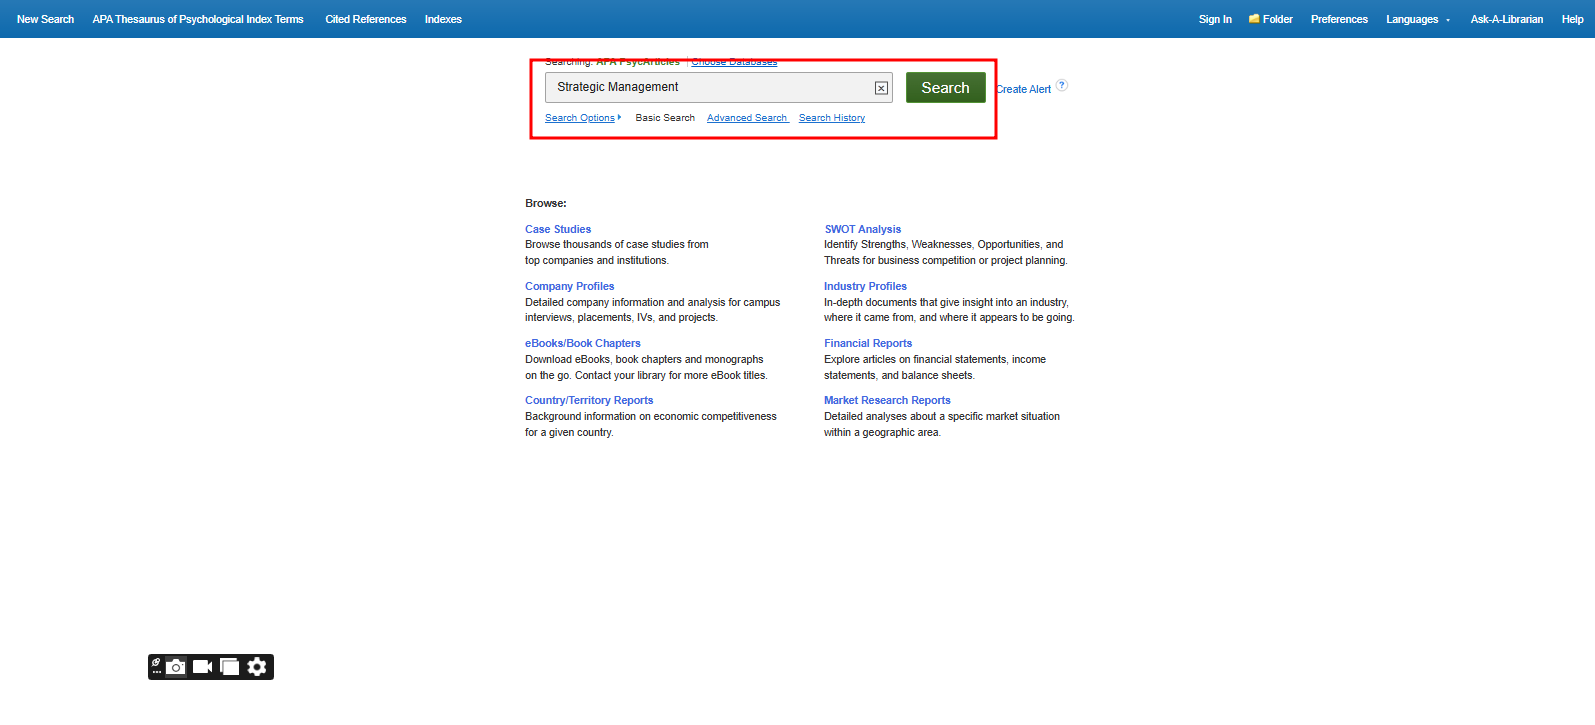Expand the Languages dropdown menu
1595x725 pixels.
[x=1417, y=19]
